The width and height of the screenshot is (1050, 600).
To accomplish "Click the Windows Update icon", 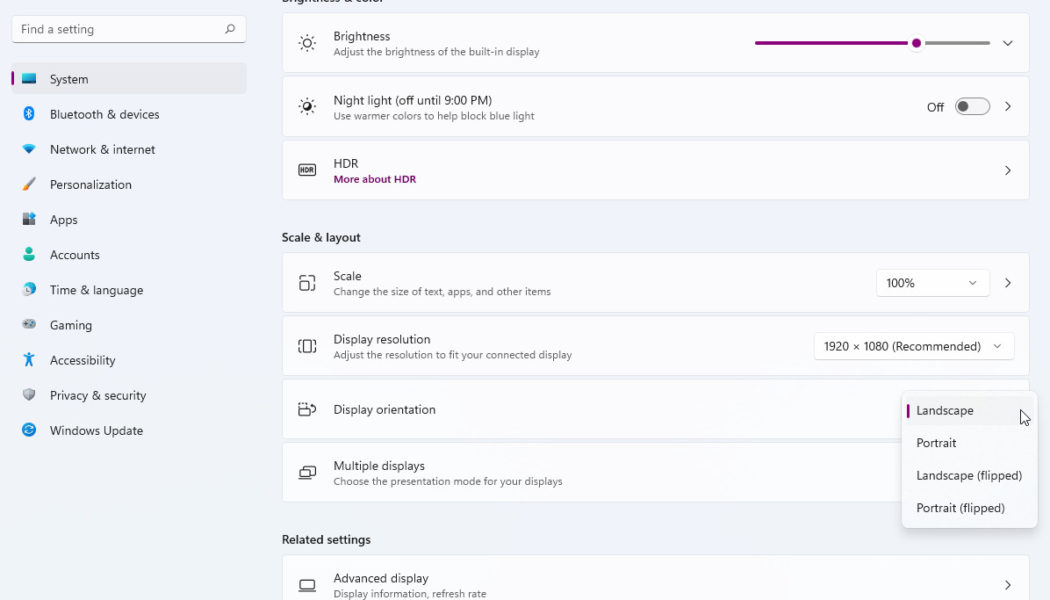I will [29, 430].
